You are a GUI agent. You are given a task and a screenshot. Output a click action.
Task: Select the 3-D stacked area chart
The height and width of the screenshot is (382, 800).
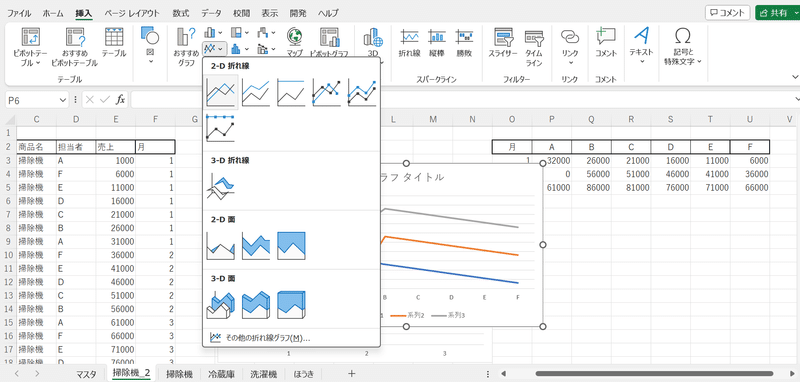256,305
